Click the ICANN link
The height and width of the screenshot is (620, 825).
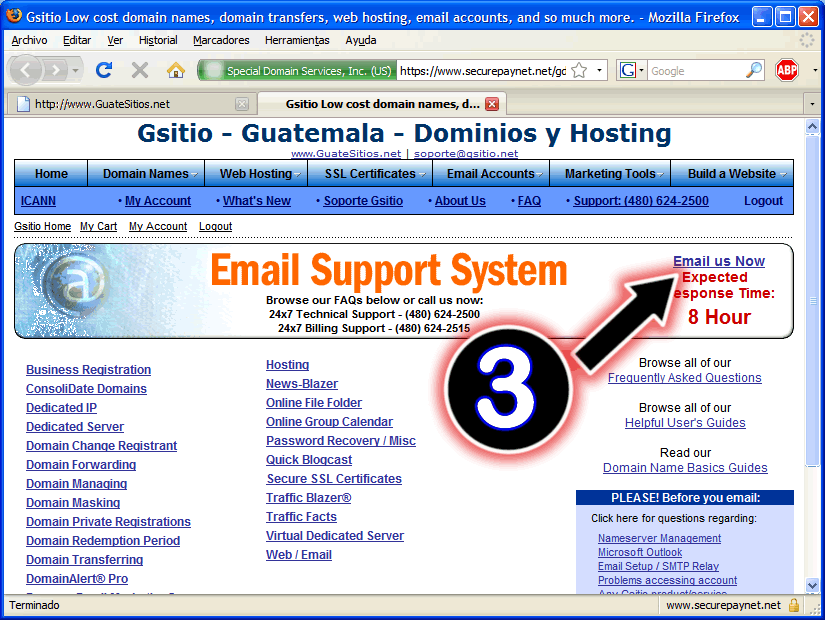click(38, 201)
